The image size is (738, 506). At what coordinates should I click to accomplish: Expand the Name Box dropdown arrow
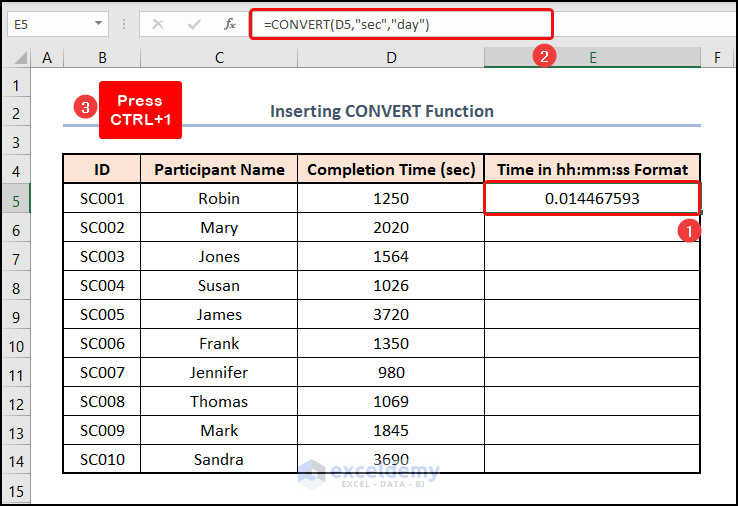coord(98,24)
